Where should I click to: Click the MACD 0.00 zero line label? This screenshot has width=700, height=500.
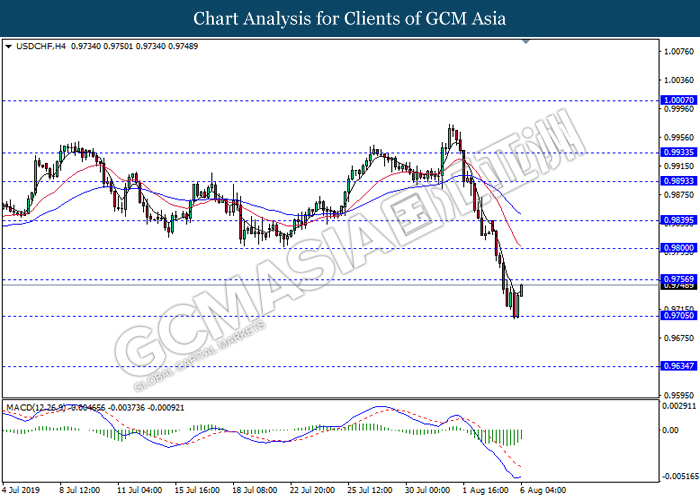[671, 430]
